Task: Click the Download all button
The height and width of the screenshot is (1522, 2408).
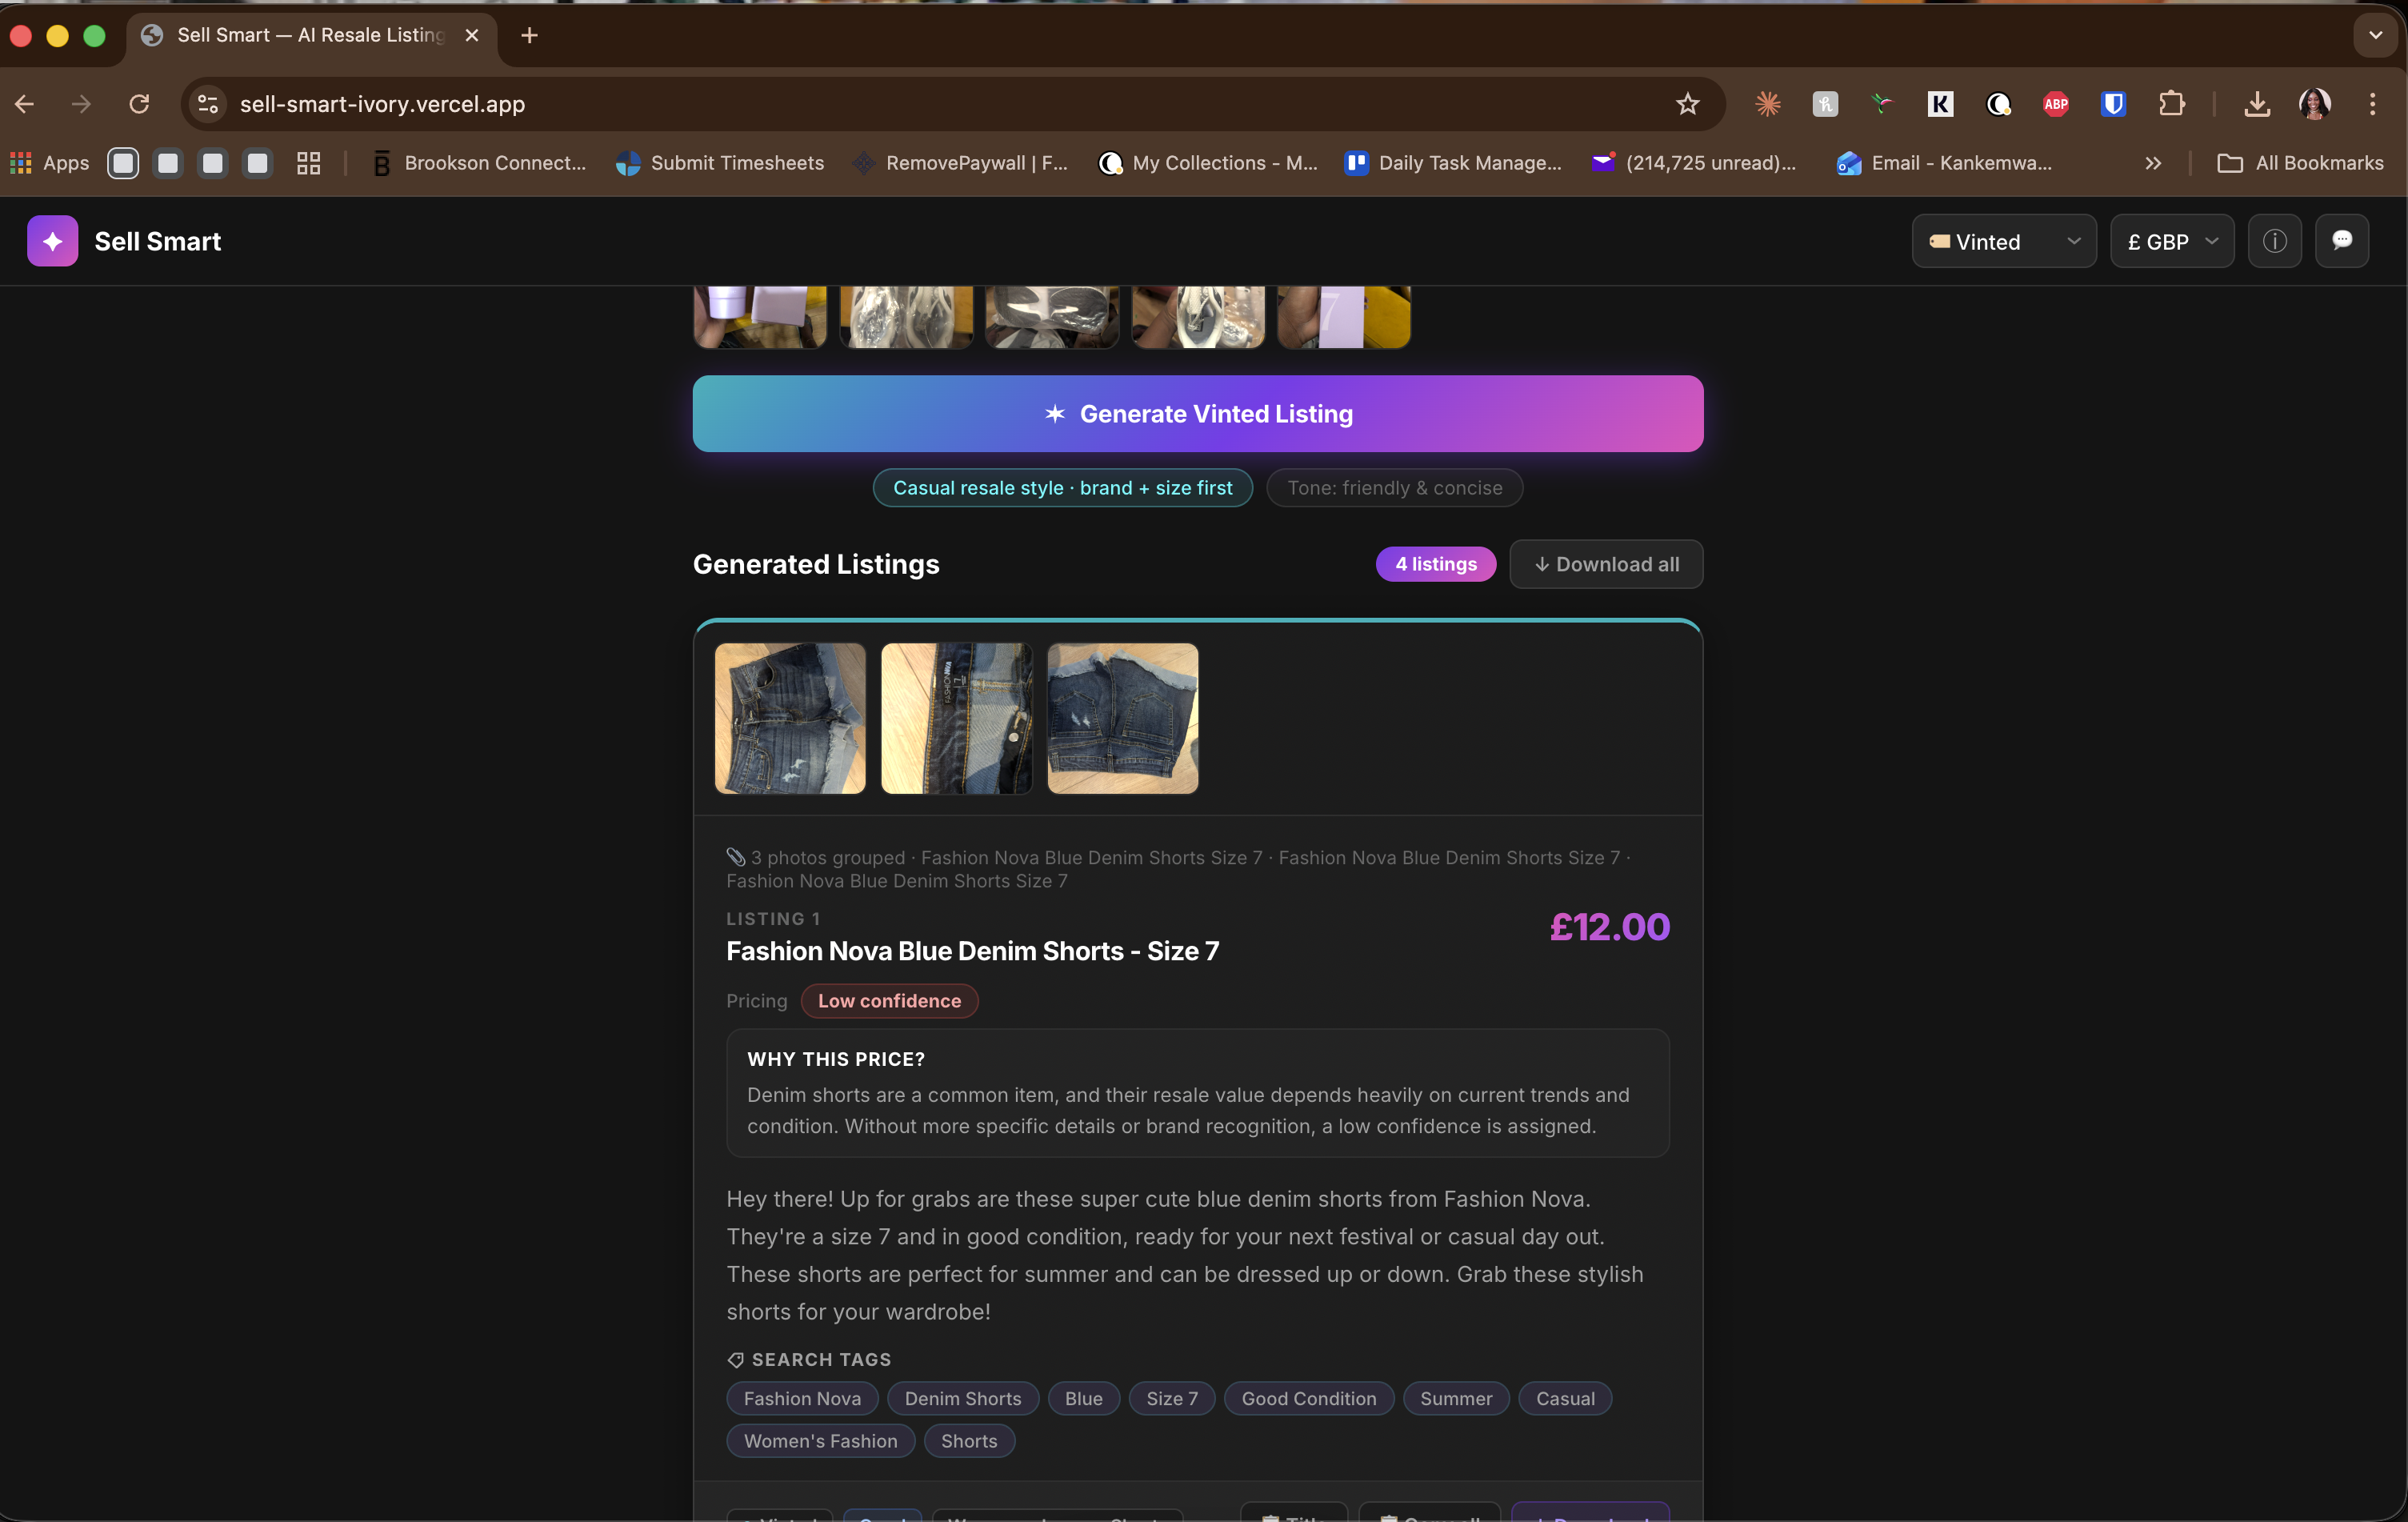Action: [x=1605, y=564]
